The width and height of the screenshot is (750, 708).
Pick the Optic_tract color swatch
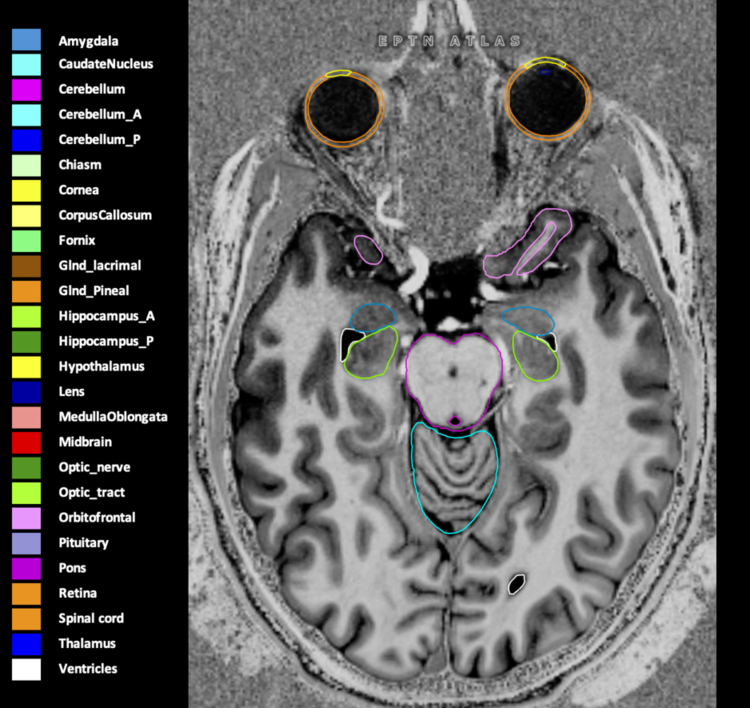pyautogui.click(x=26, y=493)
